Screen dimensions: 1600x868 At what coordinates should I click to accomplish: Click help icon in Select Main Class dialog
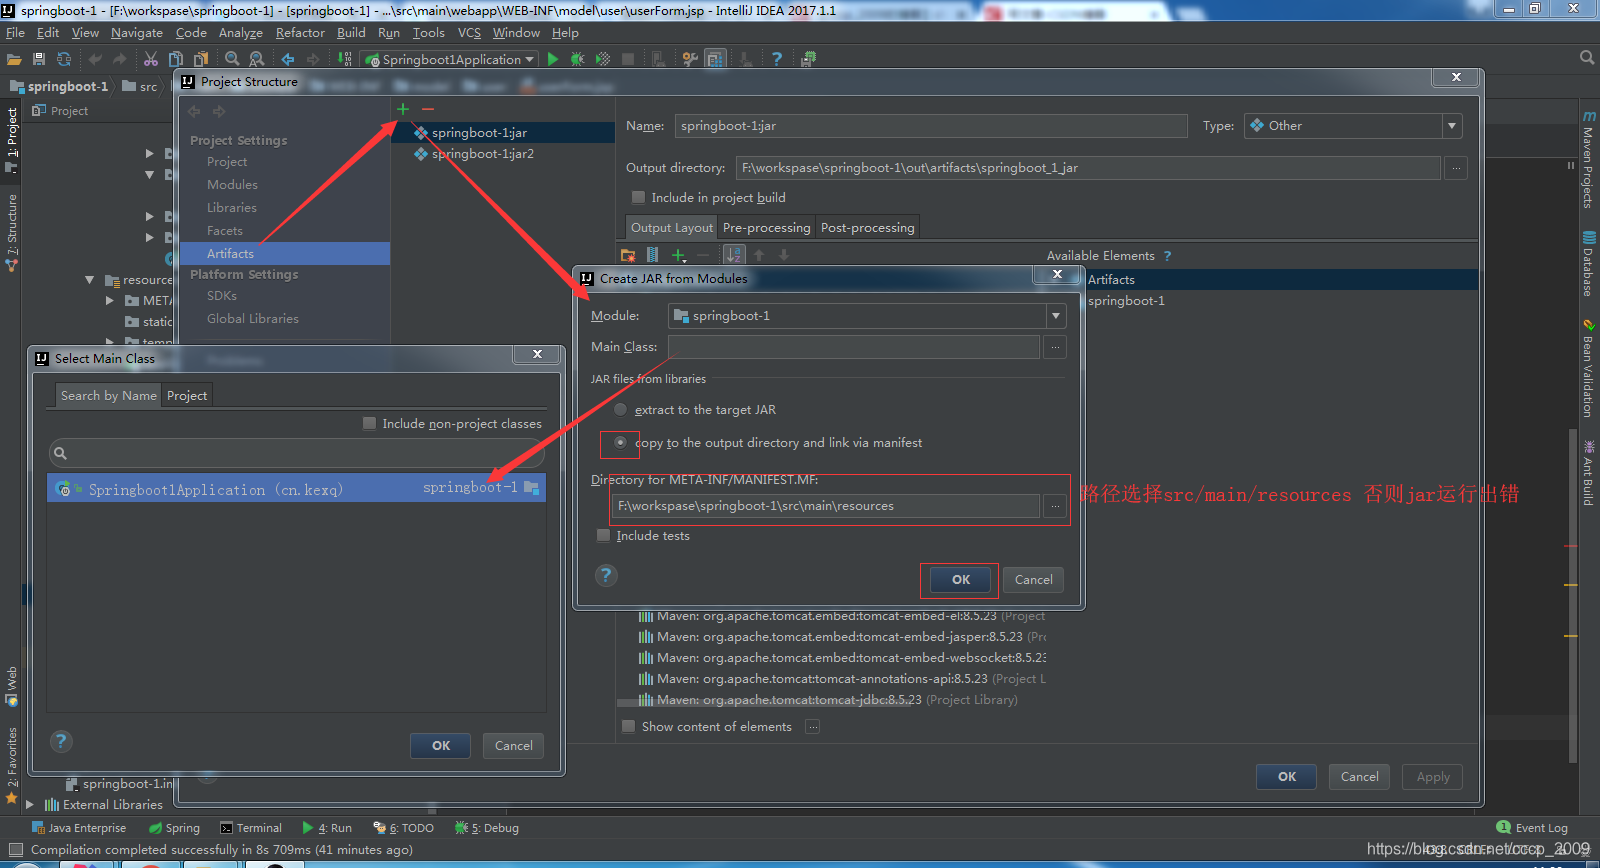point(61,741)
